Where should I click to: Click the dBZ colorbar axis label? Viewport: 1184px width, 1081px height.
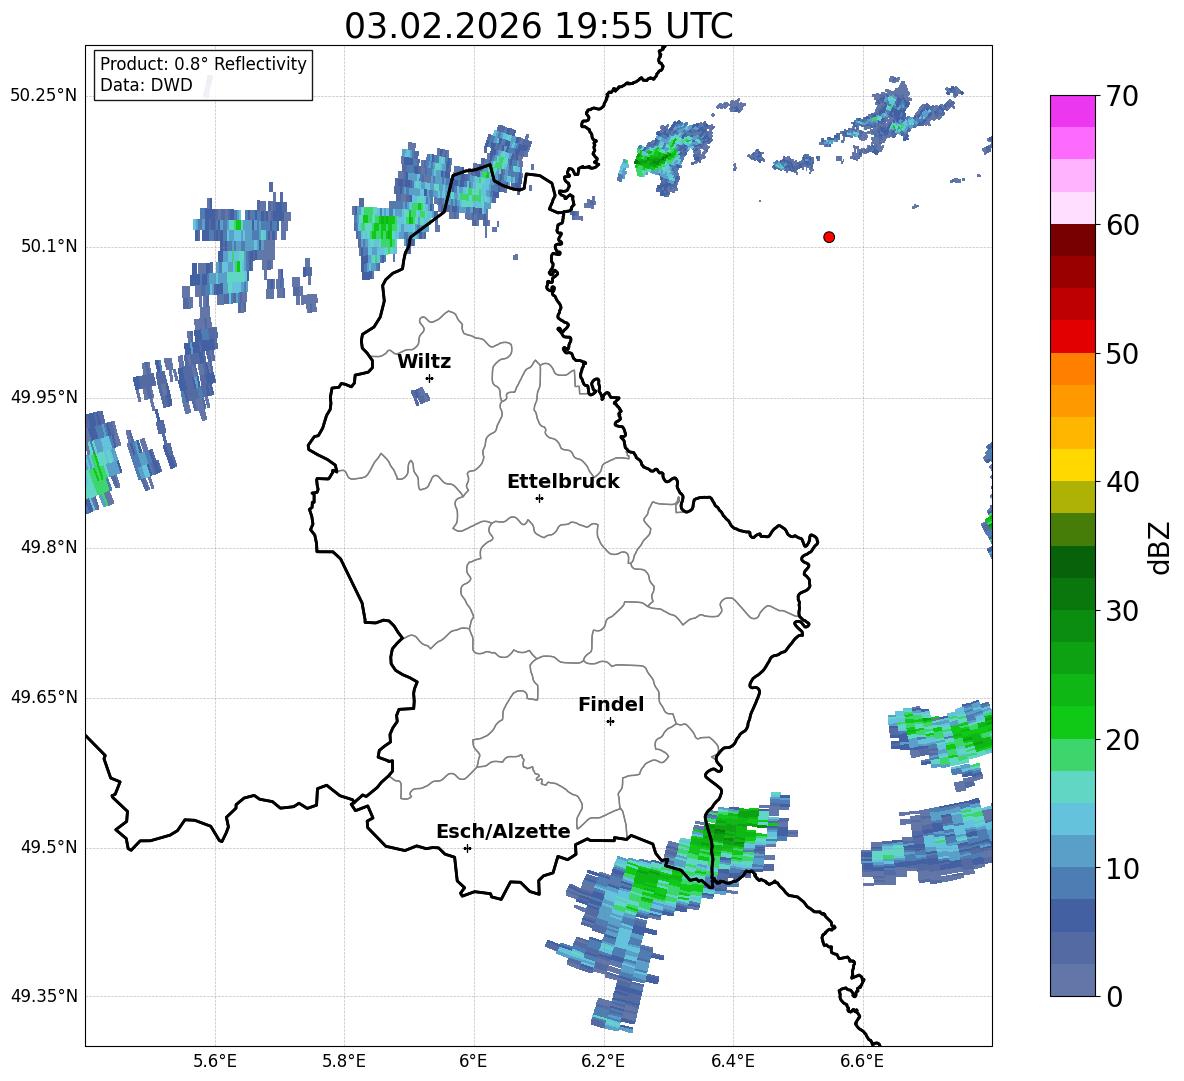pyautogui.click(x=1160, y=547)
